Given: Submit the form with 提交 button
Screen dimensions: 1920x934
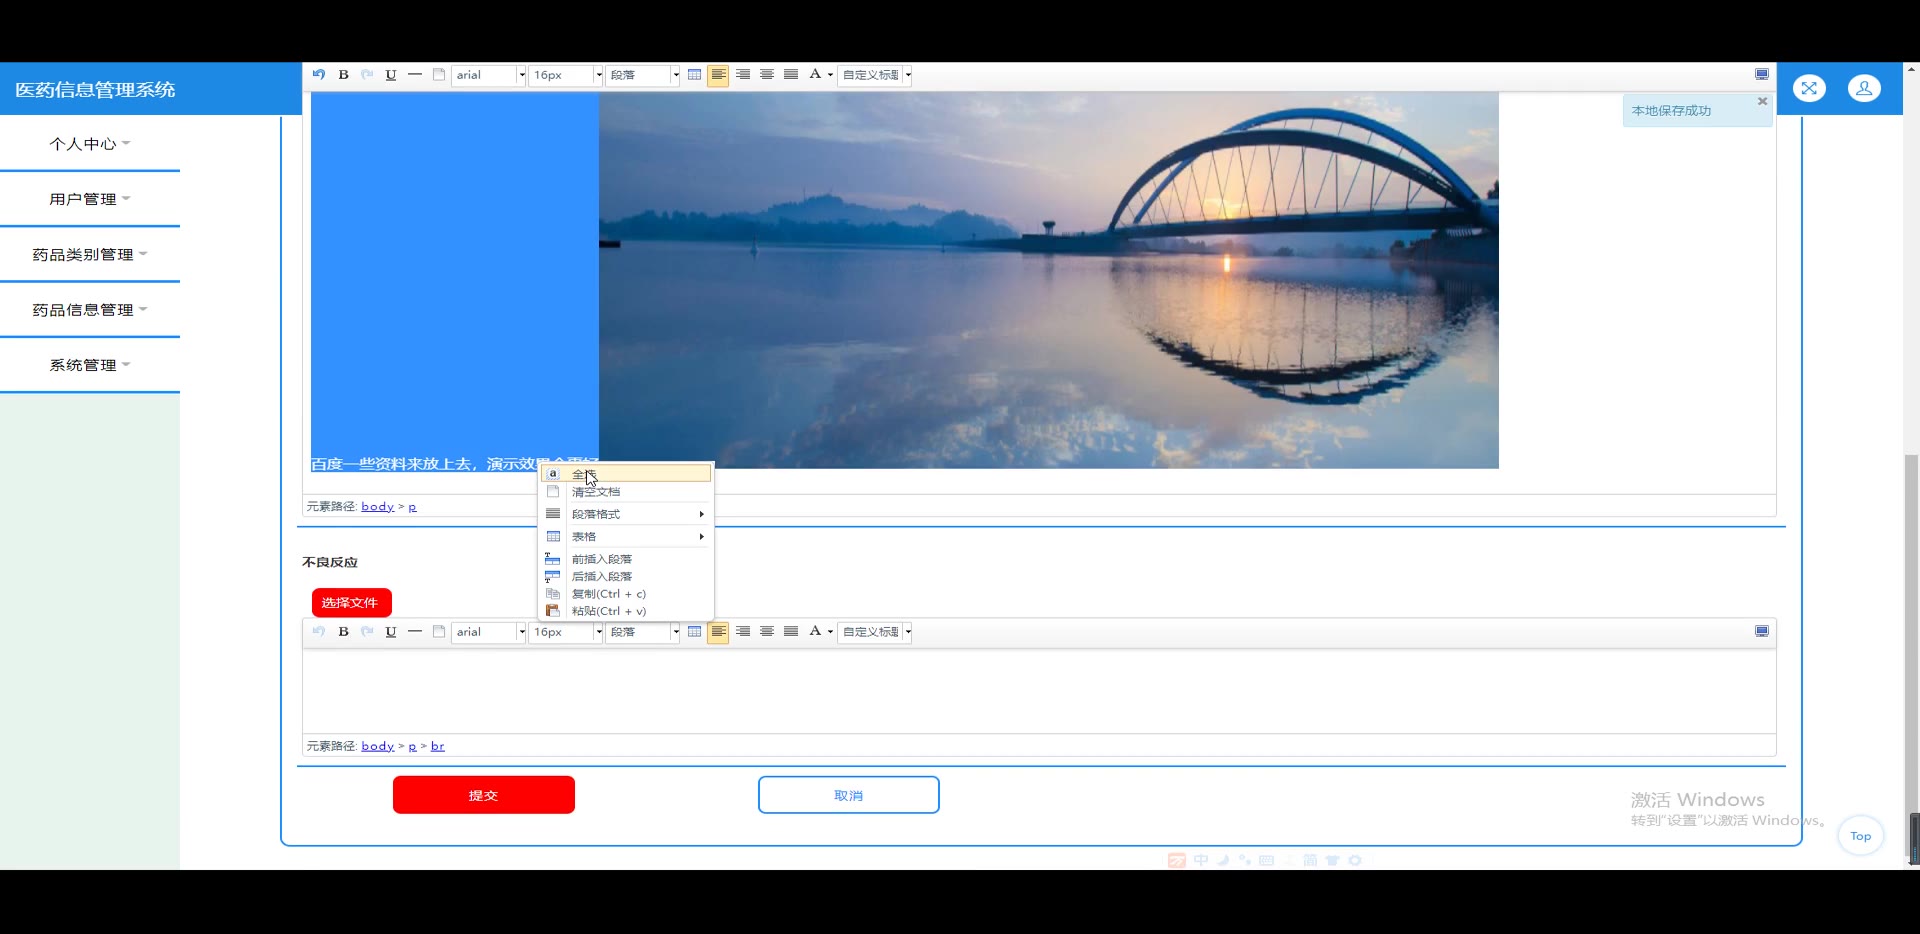Looking at the screenshot, I should [484, 795].
